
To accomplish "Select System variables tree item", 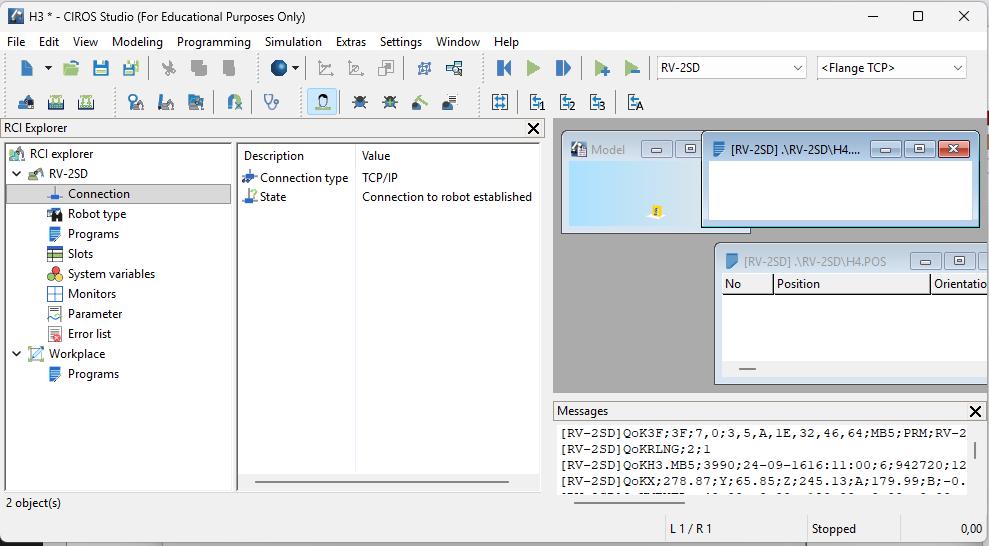I will pos(111,274).
